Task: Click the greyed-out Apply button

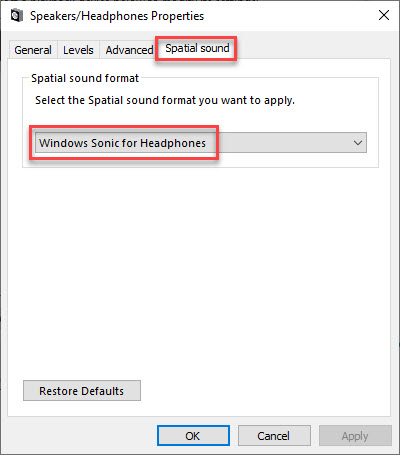Action: click(x=355, y=436)
